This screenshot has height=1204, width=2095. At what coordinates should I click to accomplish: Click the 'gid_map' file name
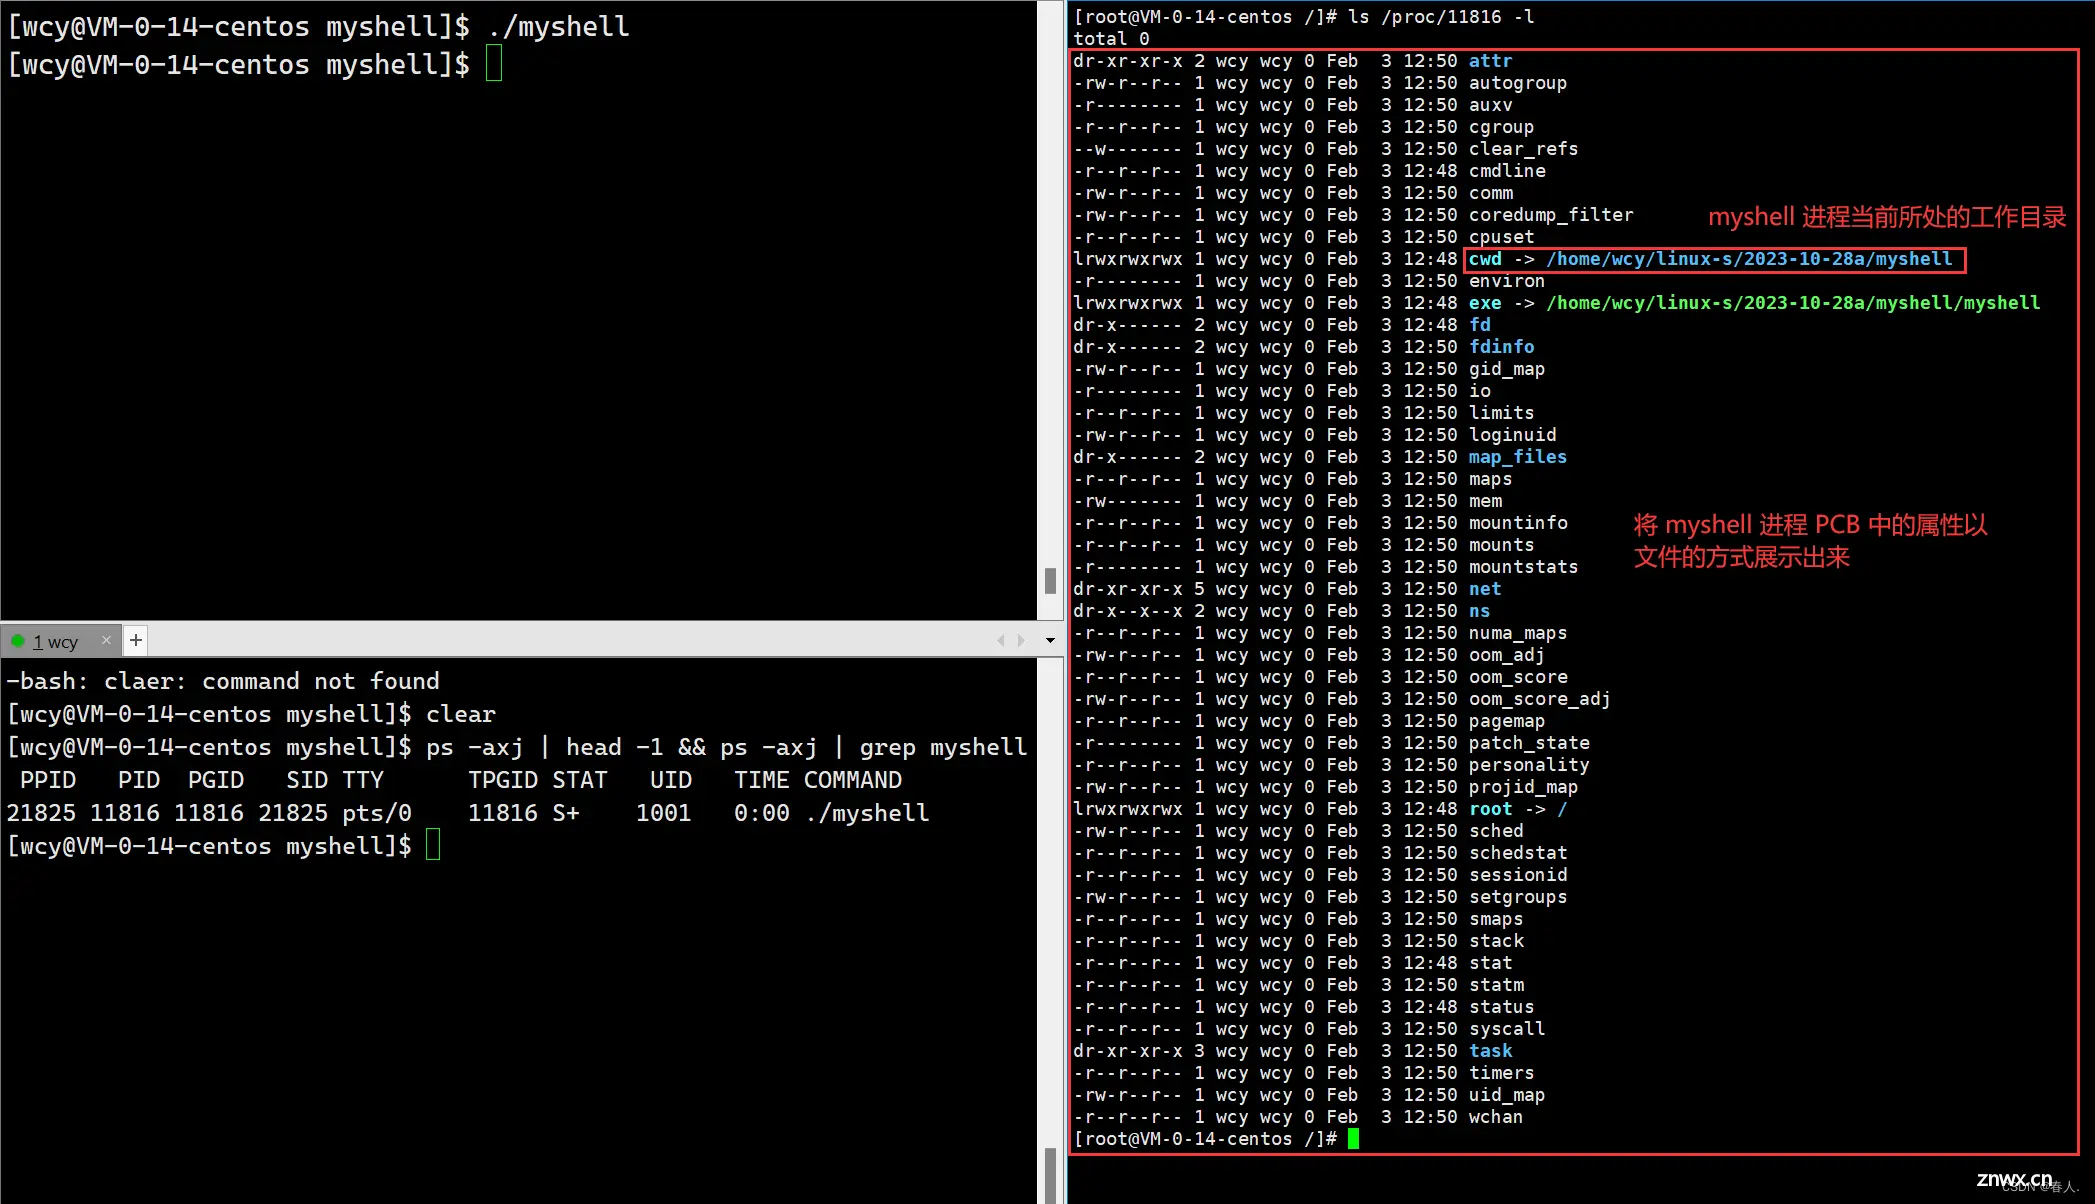[x=1507, y=369]
